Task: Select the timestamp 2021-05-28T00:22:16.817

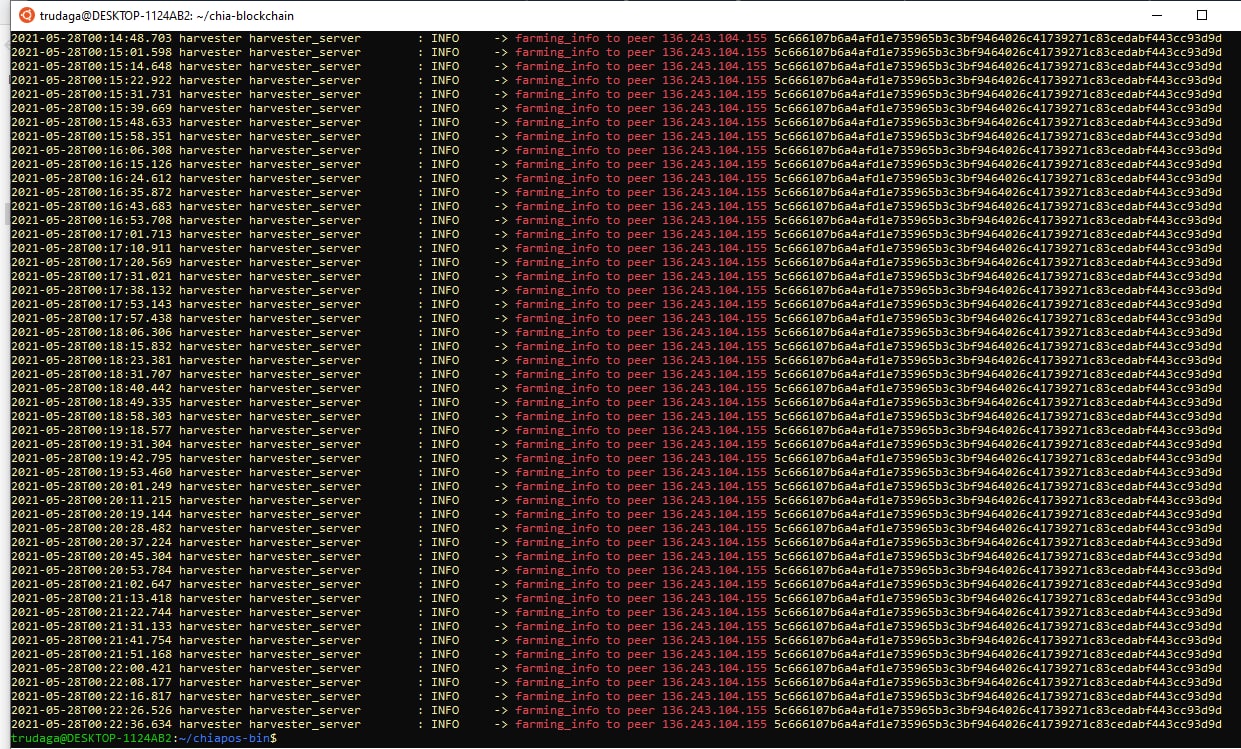Action: 91,696
